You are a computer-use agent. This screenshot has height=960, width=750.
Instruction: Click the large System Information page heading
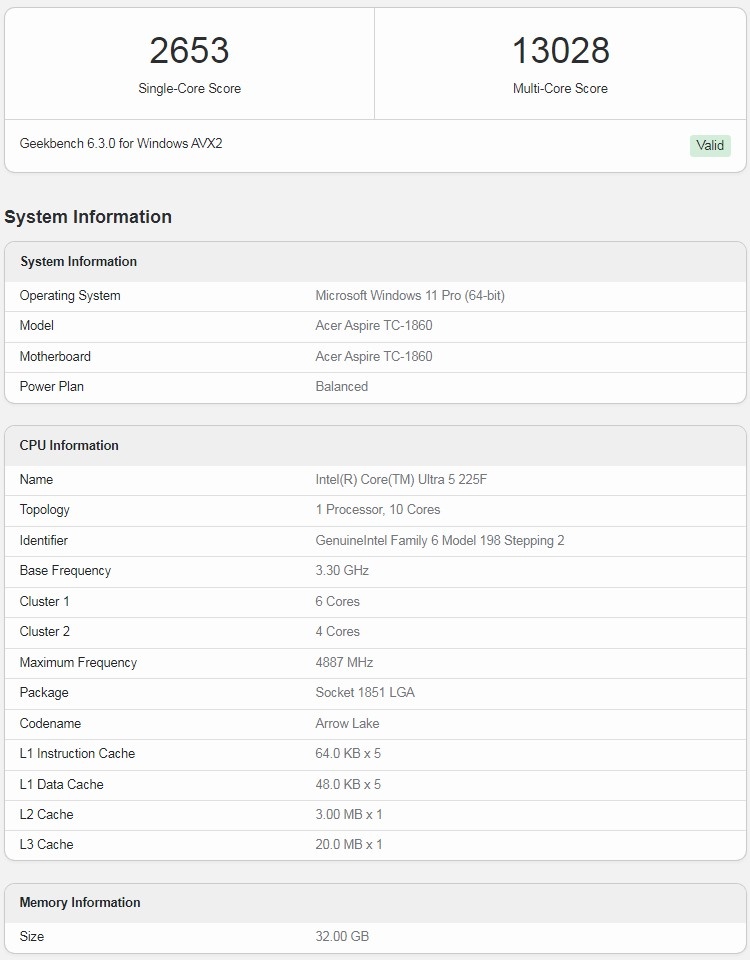point(88,217)
